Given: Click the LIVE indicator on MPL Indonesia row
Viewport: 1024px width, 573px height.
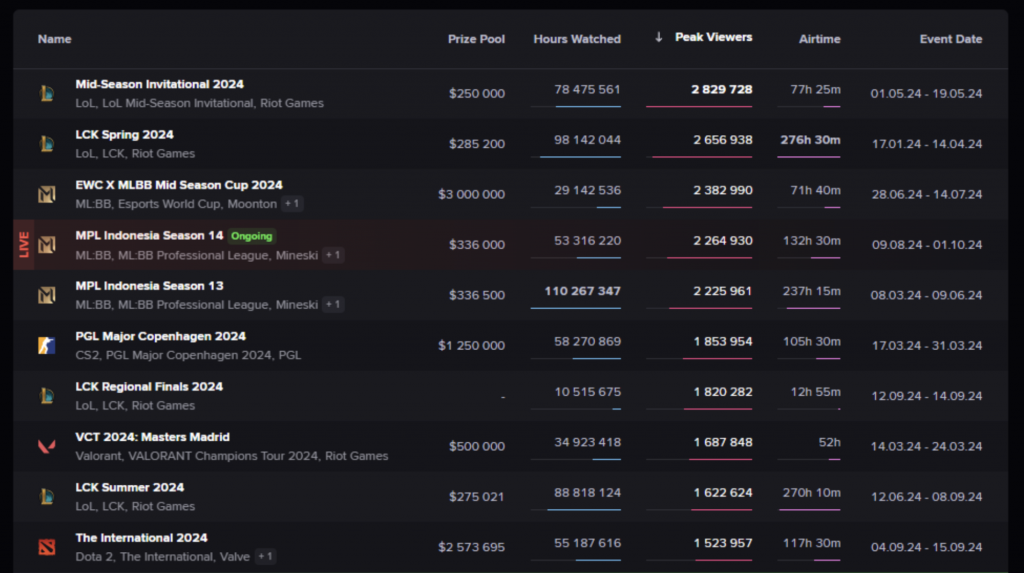Looking at the screenshot, I should [x=24, y=244].
